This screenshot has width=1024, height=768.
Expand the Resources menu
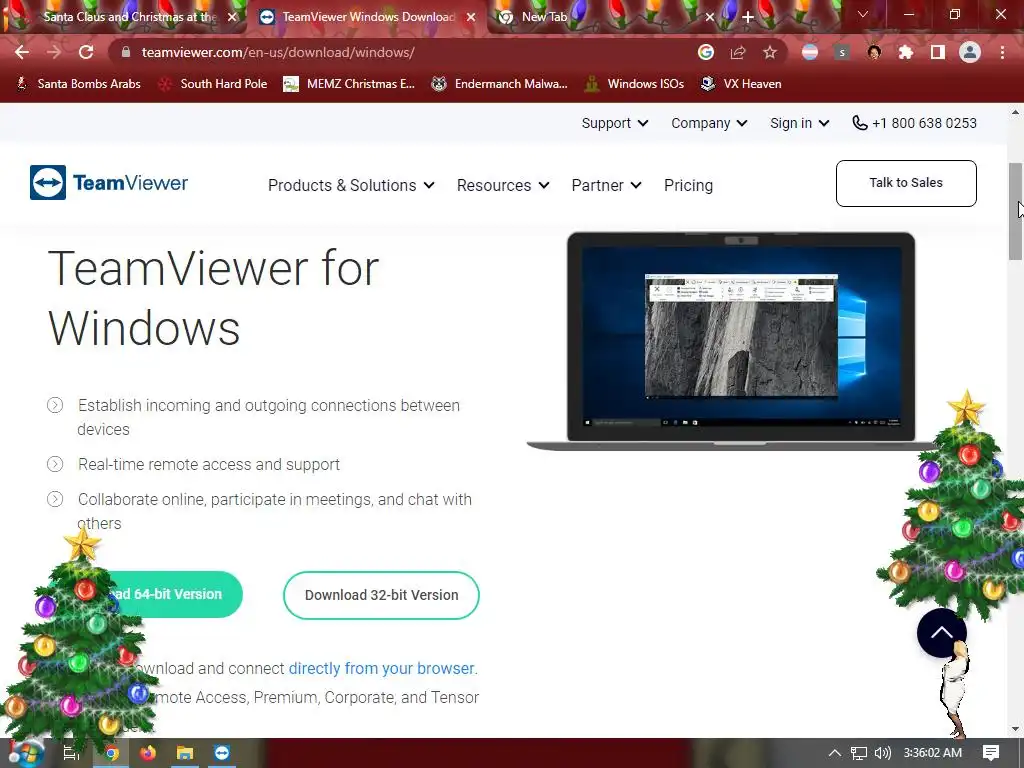tap(503, 185)
